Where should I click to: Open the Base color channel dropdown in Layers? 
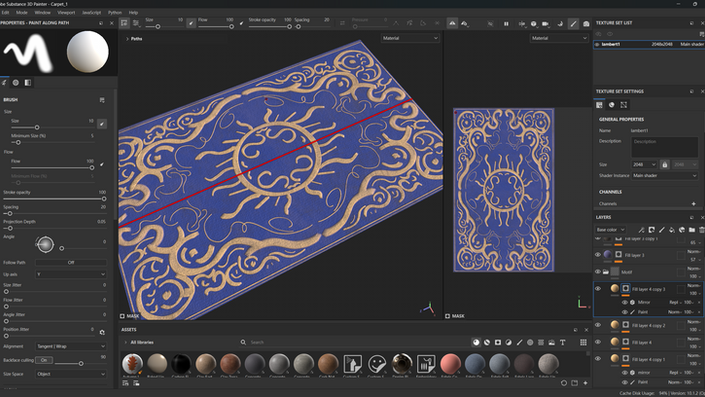[x=610, y=230]
